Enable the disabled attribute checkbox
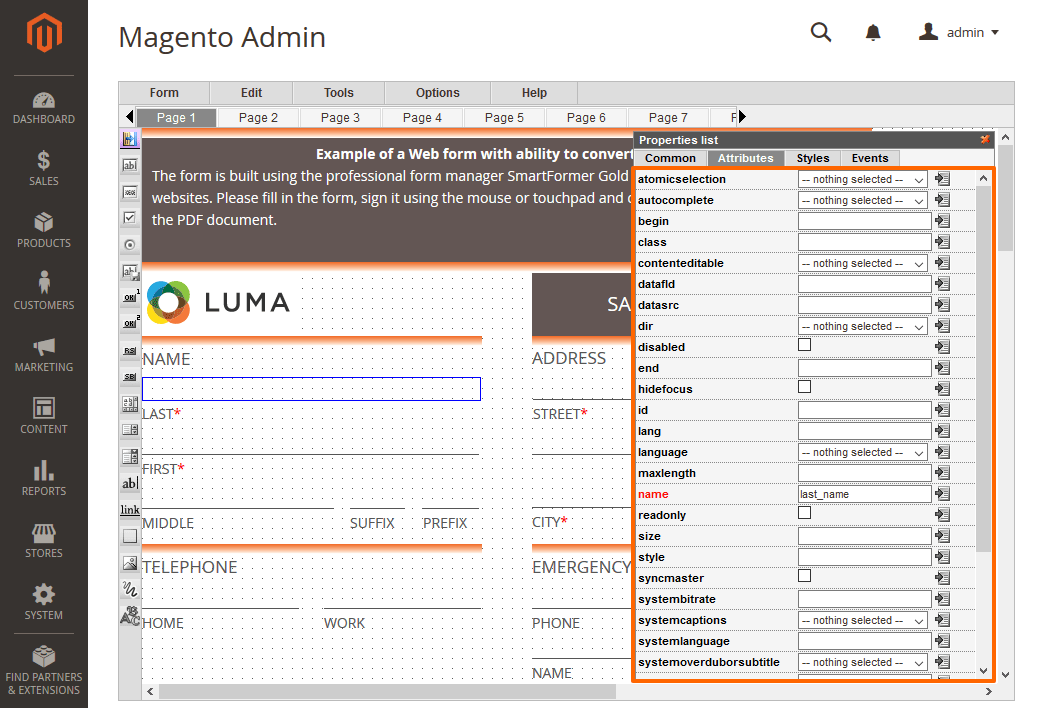This screenshot has width=1043, height=708. 803,344
